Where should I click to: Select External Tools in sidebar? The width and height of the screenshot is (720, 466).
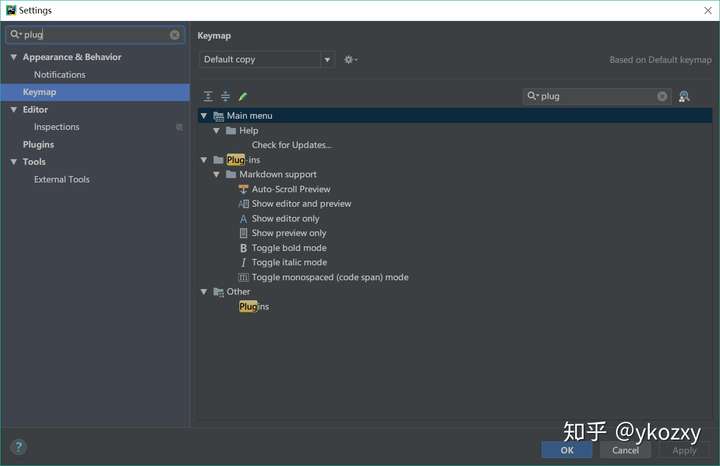pyautogui.click(x=62, y=180)
